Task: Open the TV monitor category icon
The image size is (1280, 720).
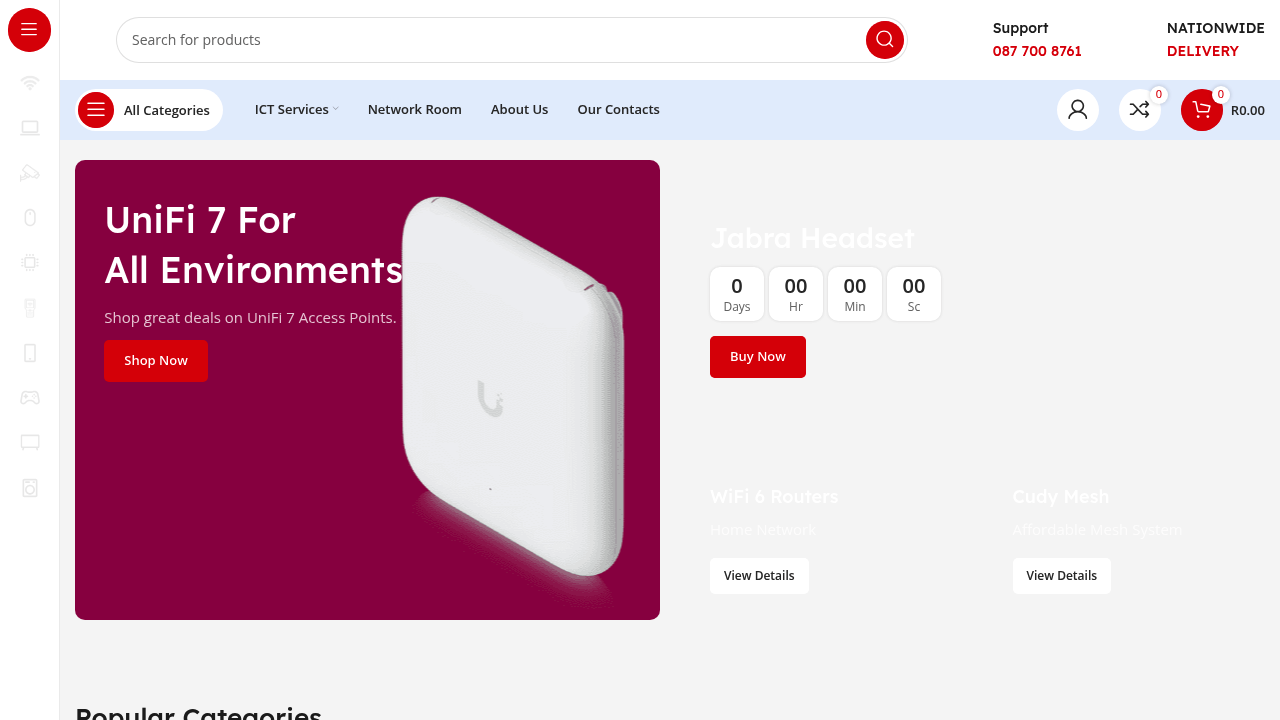Action: tap(30, 442)
